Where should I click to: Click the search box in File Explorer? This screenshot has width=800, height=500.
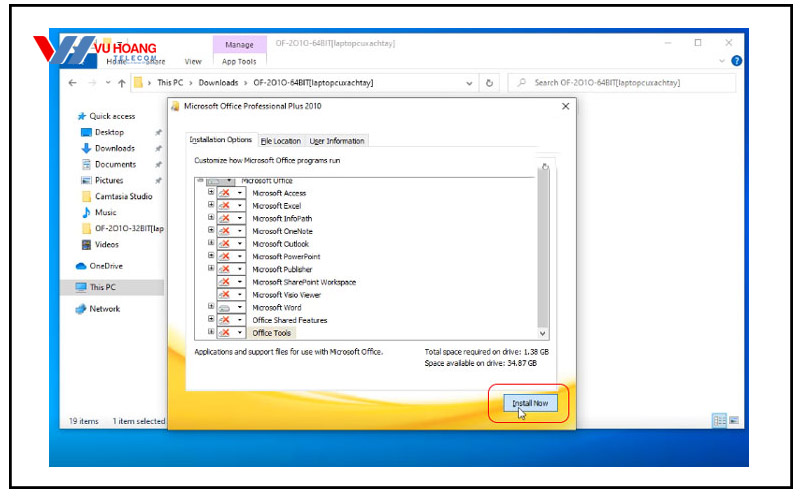(x=625, y=83)
